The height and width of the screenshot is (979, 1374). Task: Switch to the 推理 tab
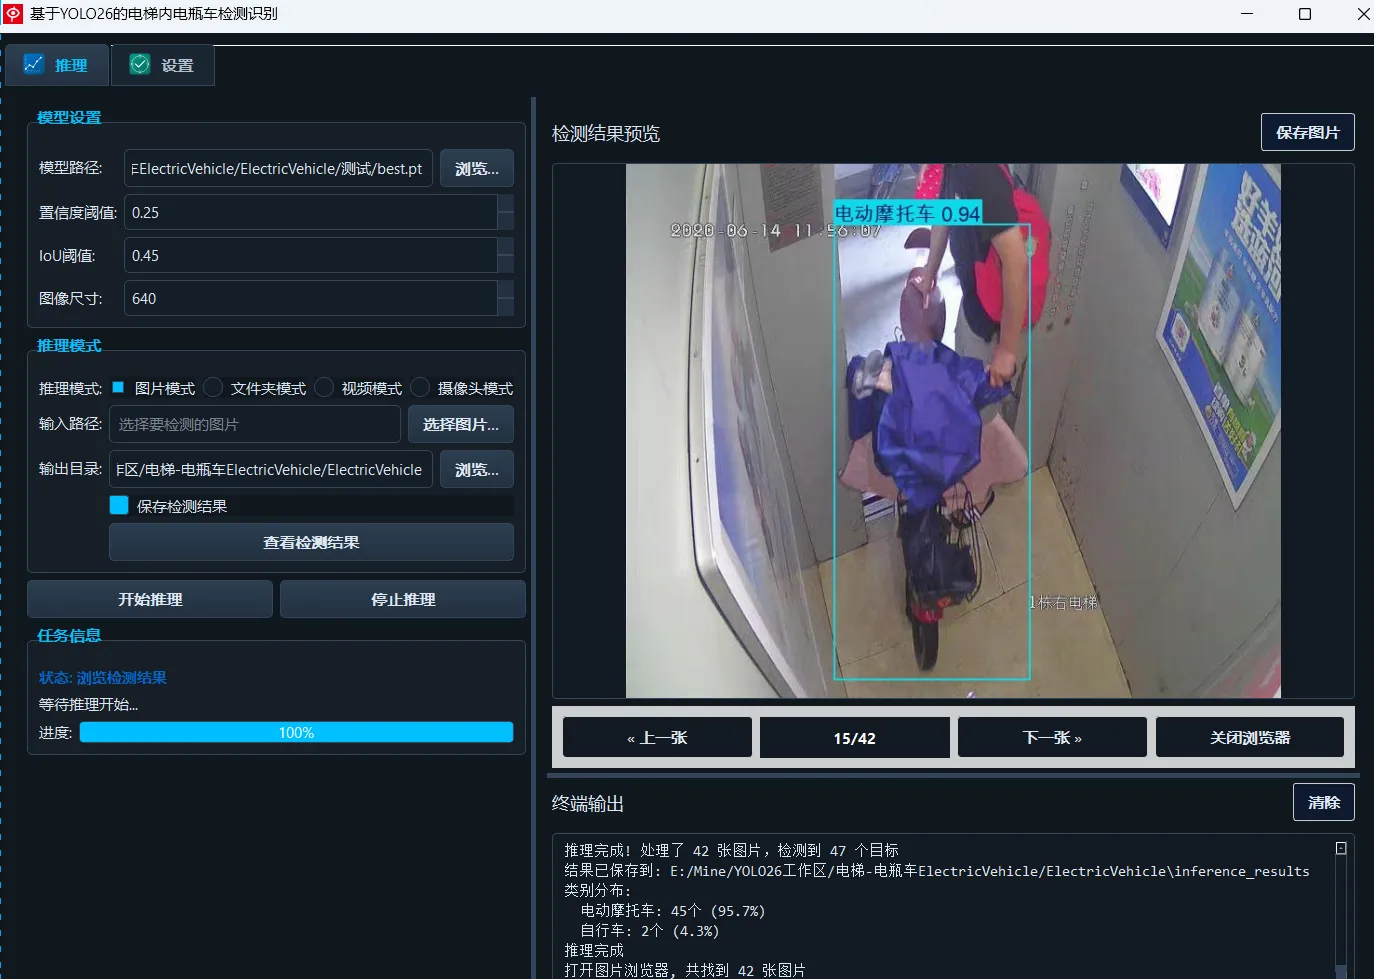coord(57,64)
